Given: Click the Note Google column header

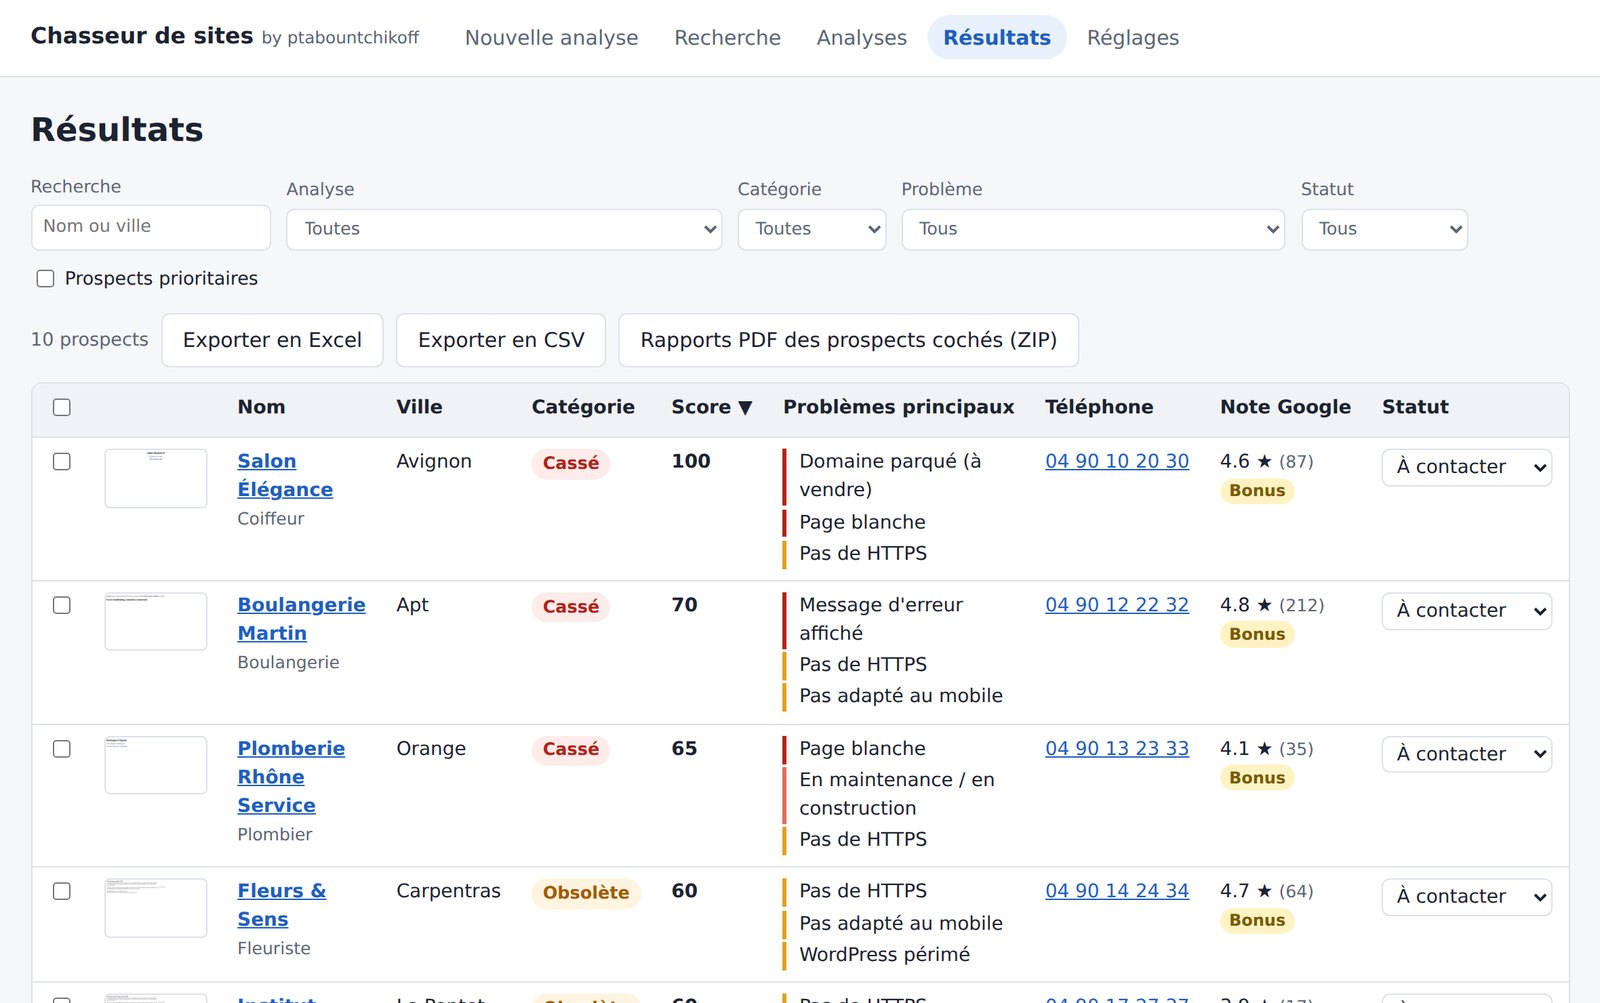Looking at the screenshot, I should point(1285,407).
